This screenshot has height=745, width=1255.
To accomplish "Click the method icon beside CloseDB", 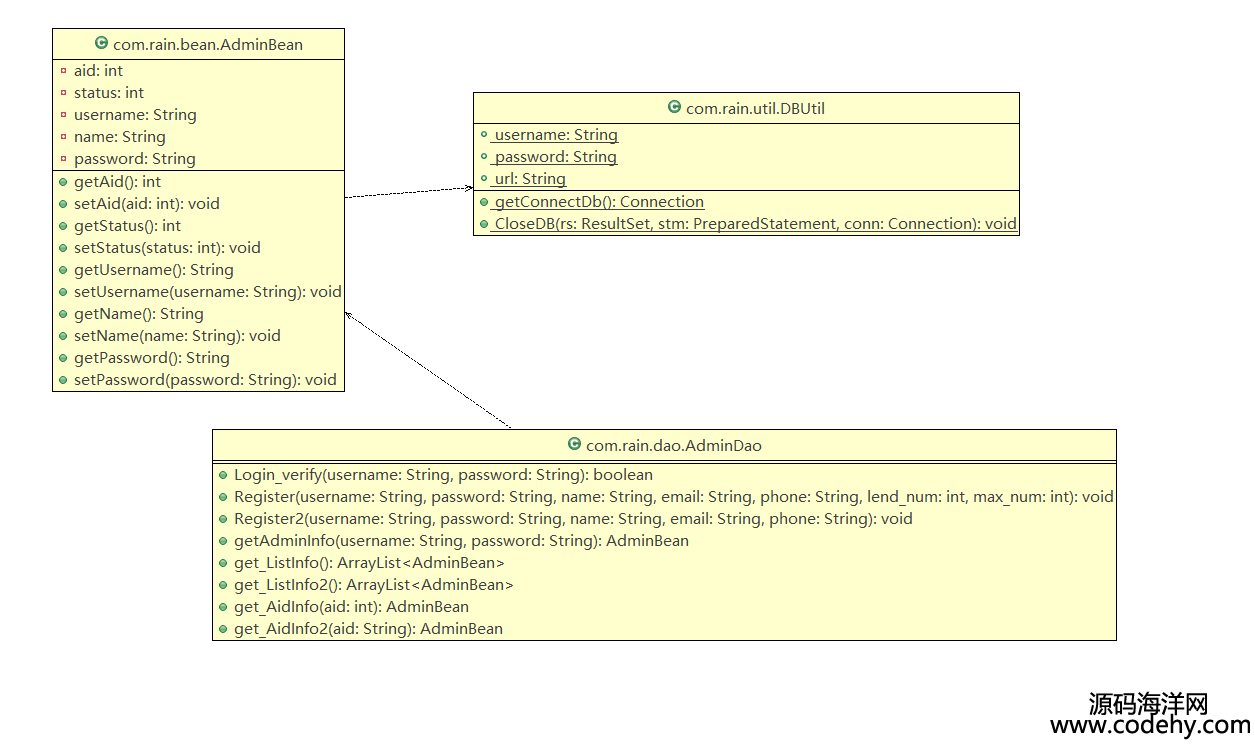I will (484, 224).
